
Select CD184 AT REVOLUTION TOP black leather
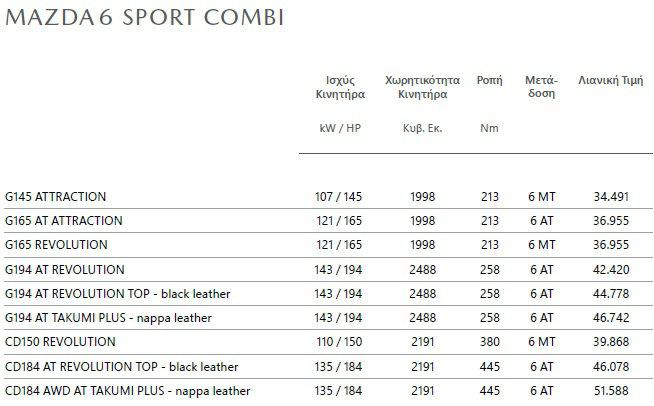point(121,367)
